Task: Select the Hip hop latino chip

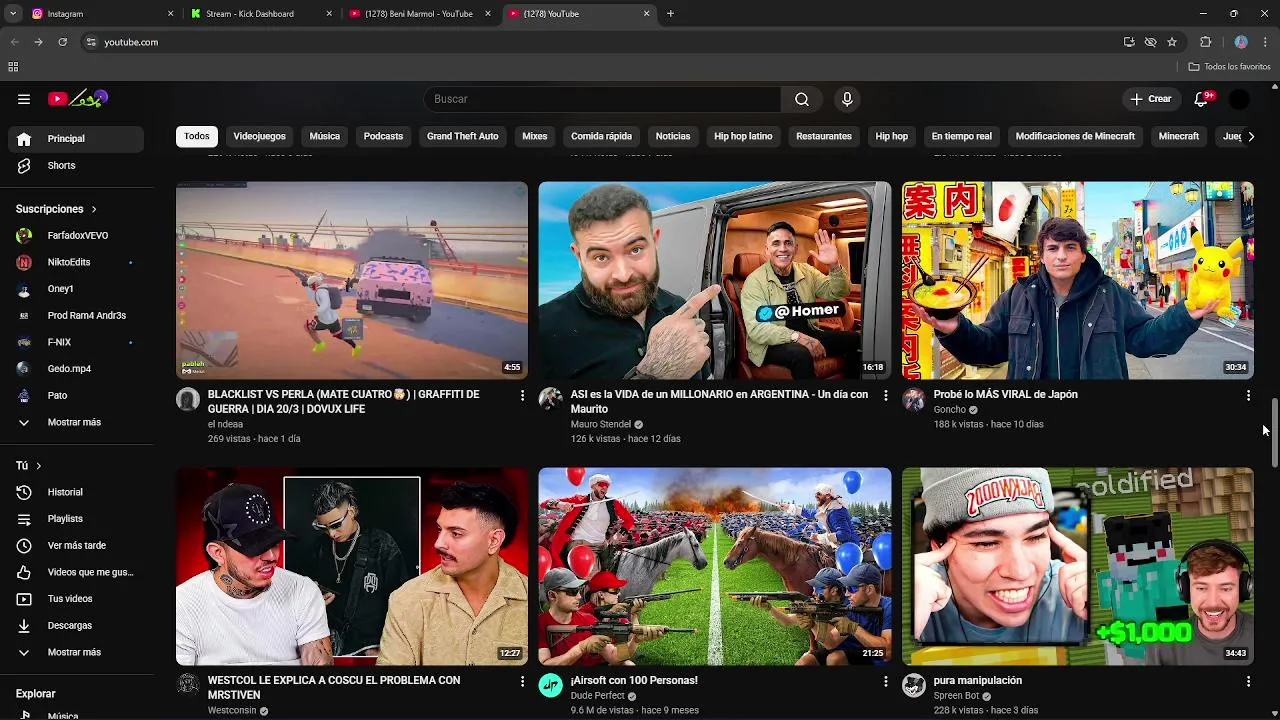Action: [743, 136]
